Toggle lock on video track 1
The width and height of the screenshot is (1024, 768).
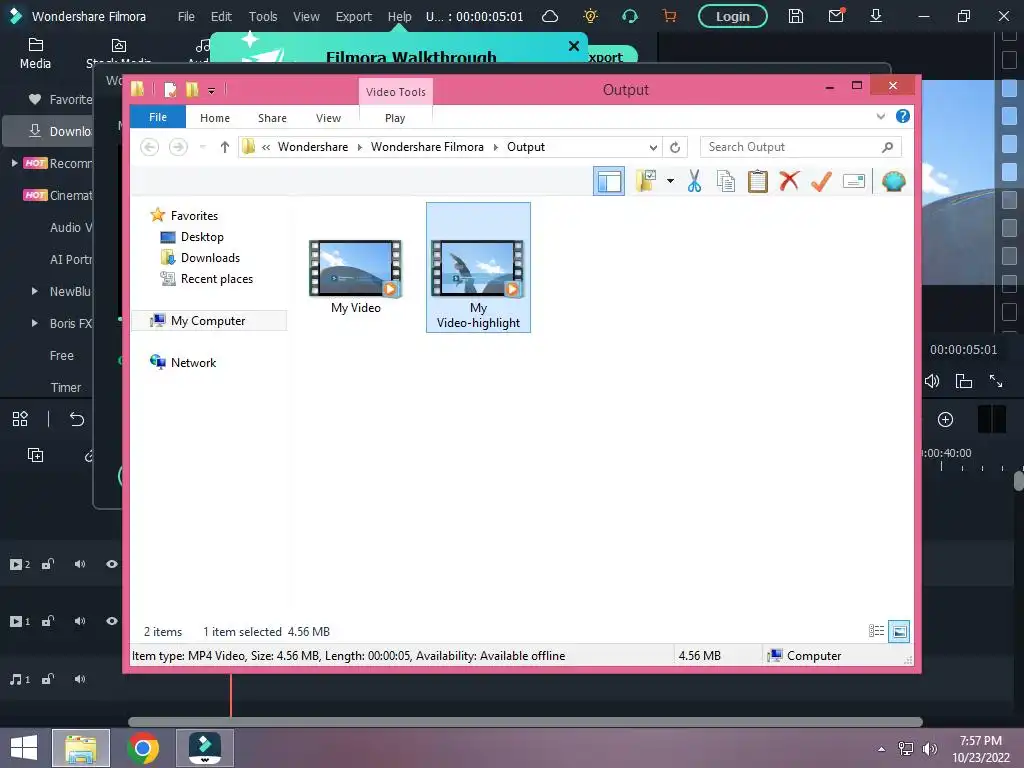coord(48,621)
